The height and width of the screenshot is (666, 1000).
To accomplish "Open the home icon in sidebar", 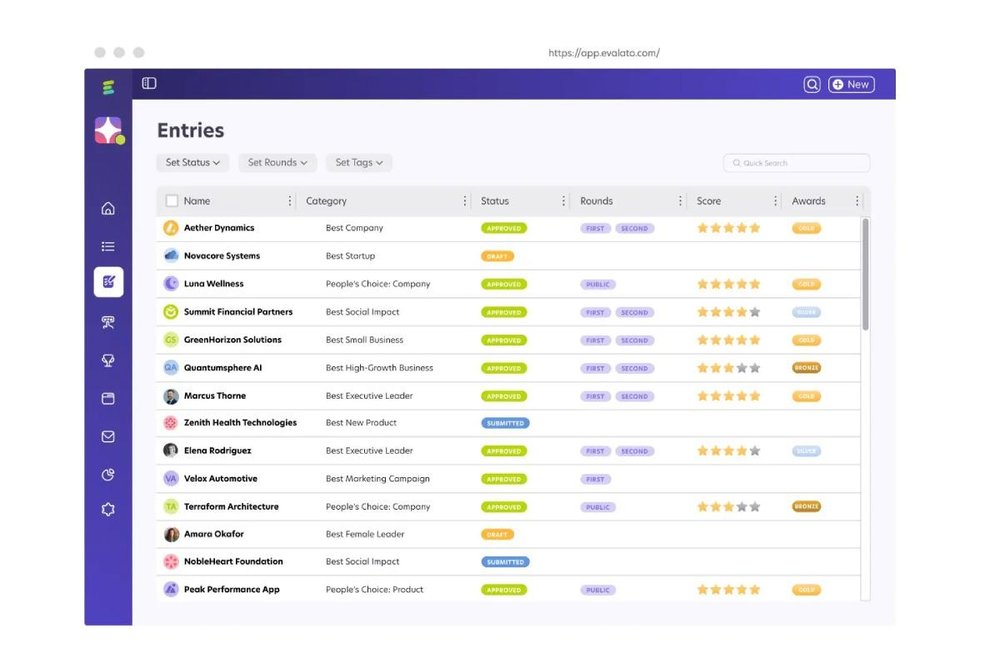I will click(108, 209).
